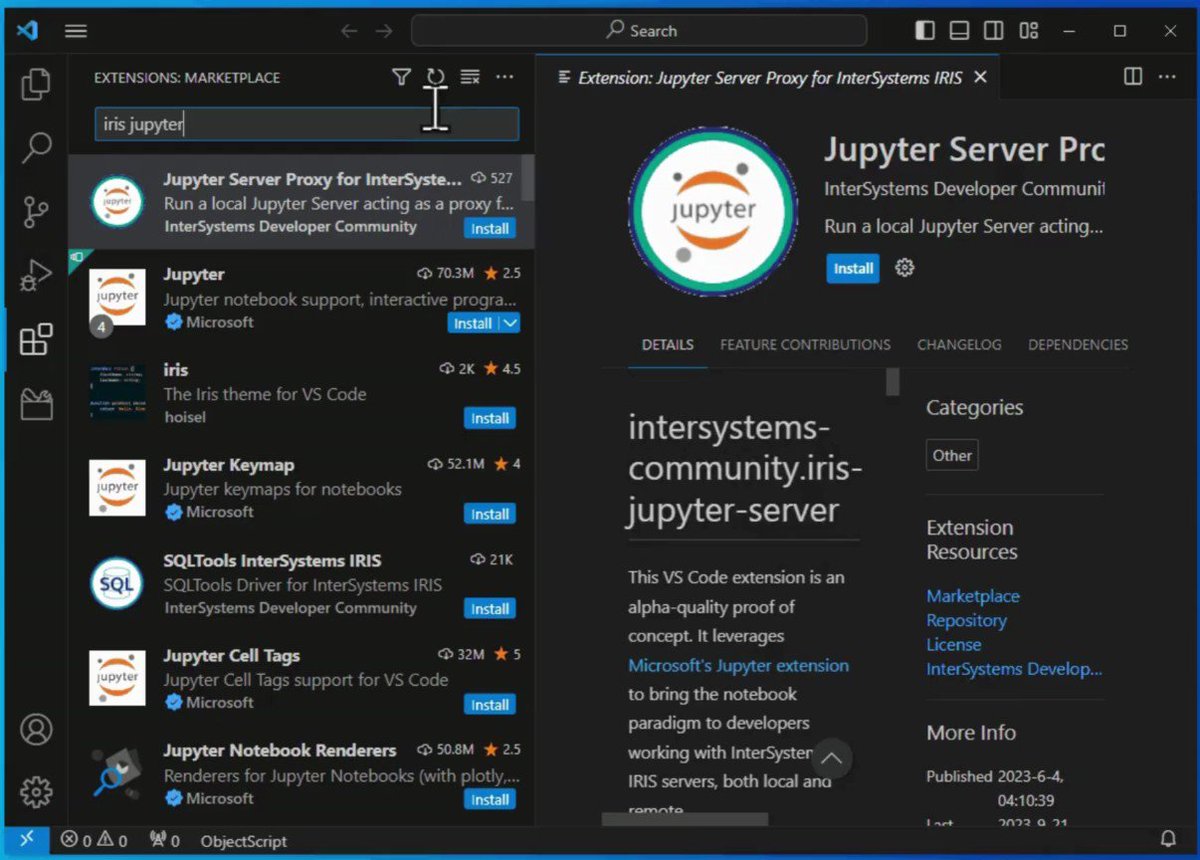Screen dimensions: 1200x860
Task: Click the filter extensions funnel icon
Action: tap(401, 77)
